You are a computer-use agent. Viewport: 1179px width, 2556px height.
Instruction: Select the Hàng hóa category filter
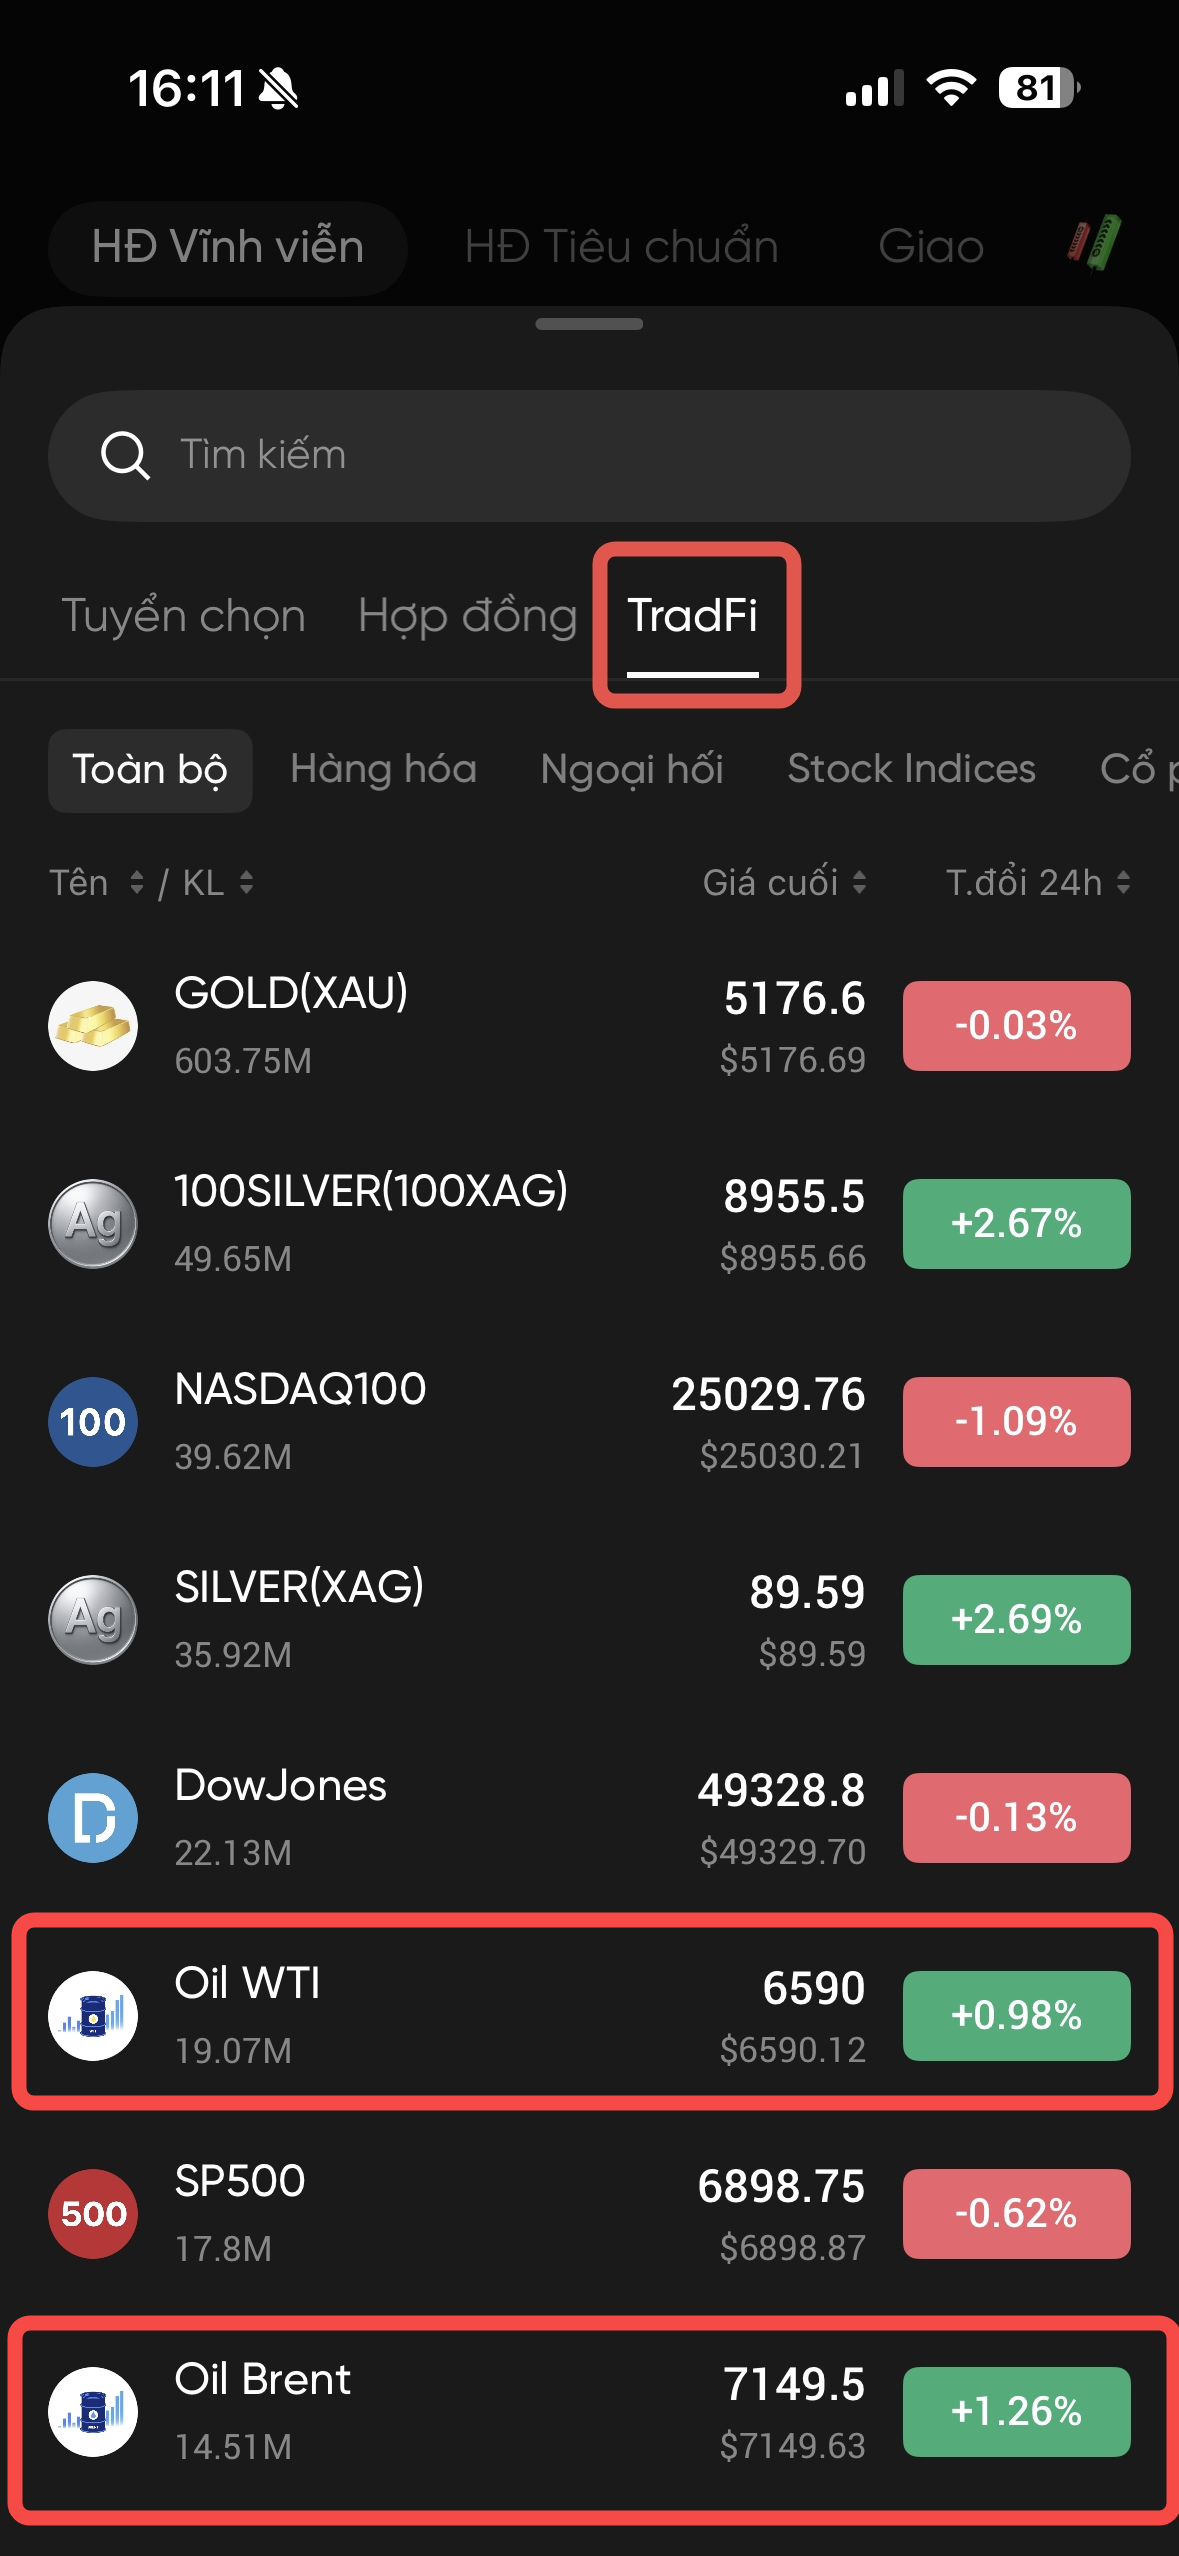(383, 770)
